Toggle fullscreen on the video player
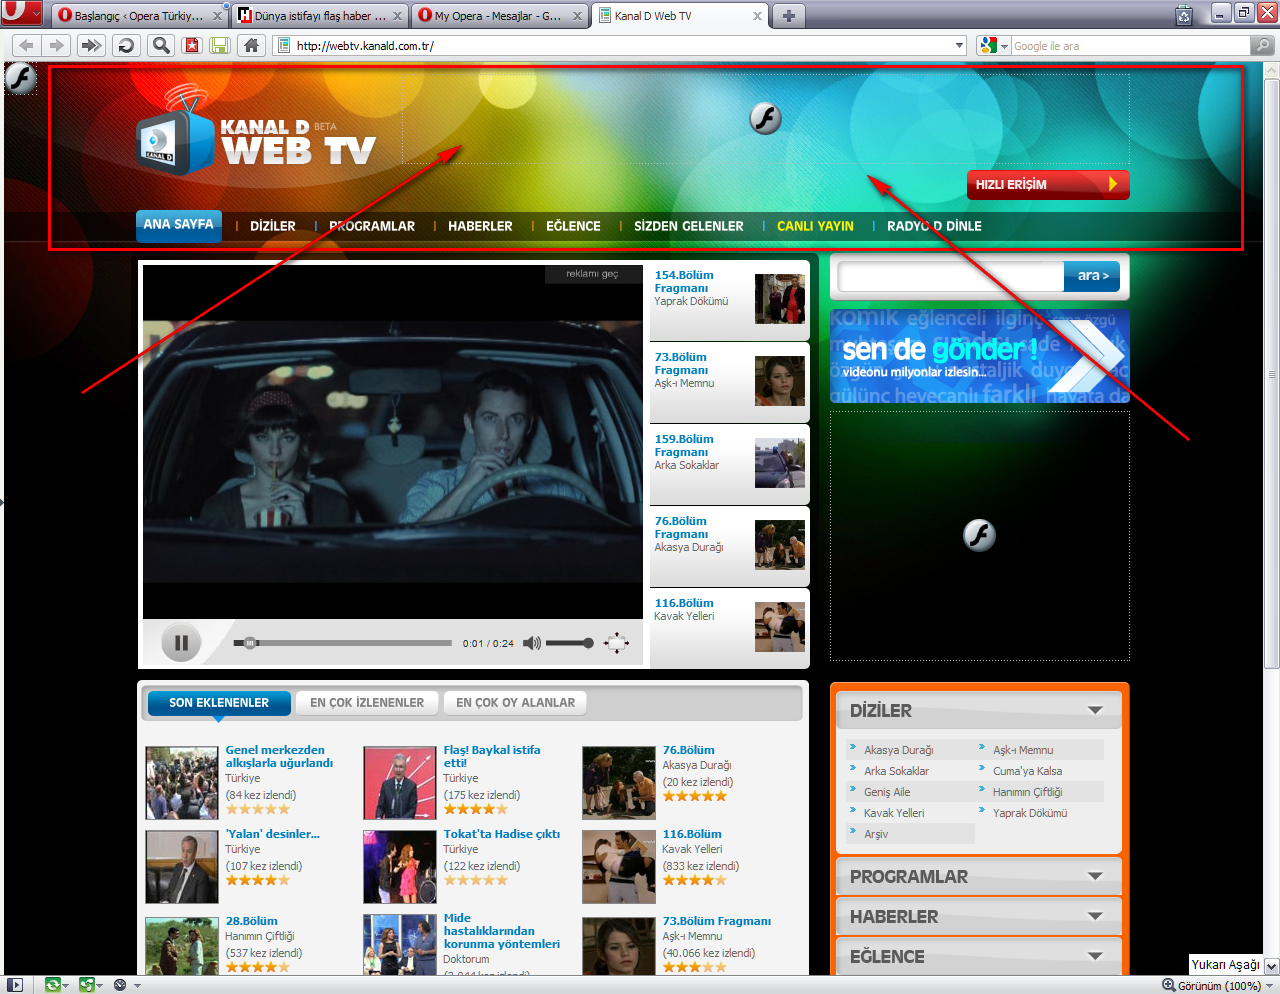1280x994 pixels. tap(617, 643)
